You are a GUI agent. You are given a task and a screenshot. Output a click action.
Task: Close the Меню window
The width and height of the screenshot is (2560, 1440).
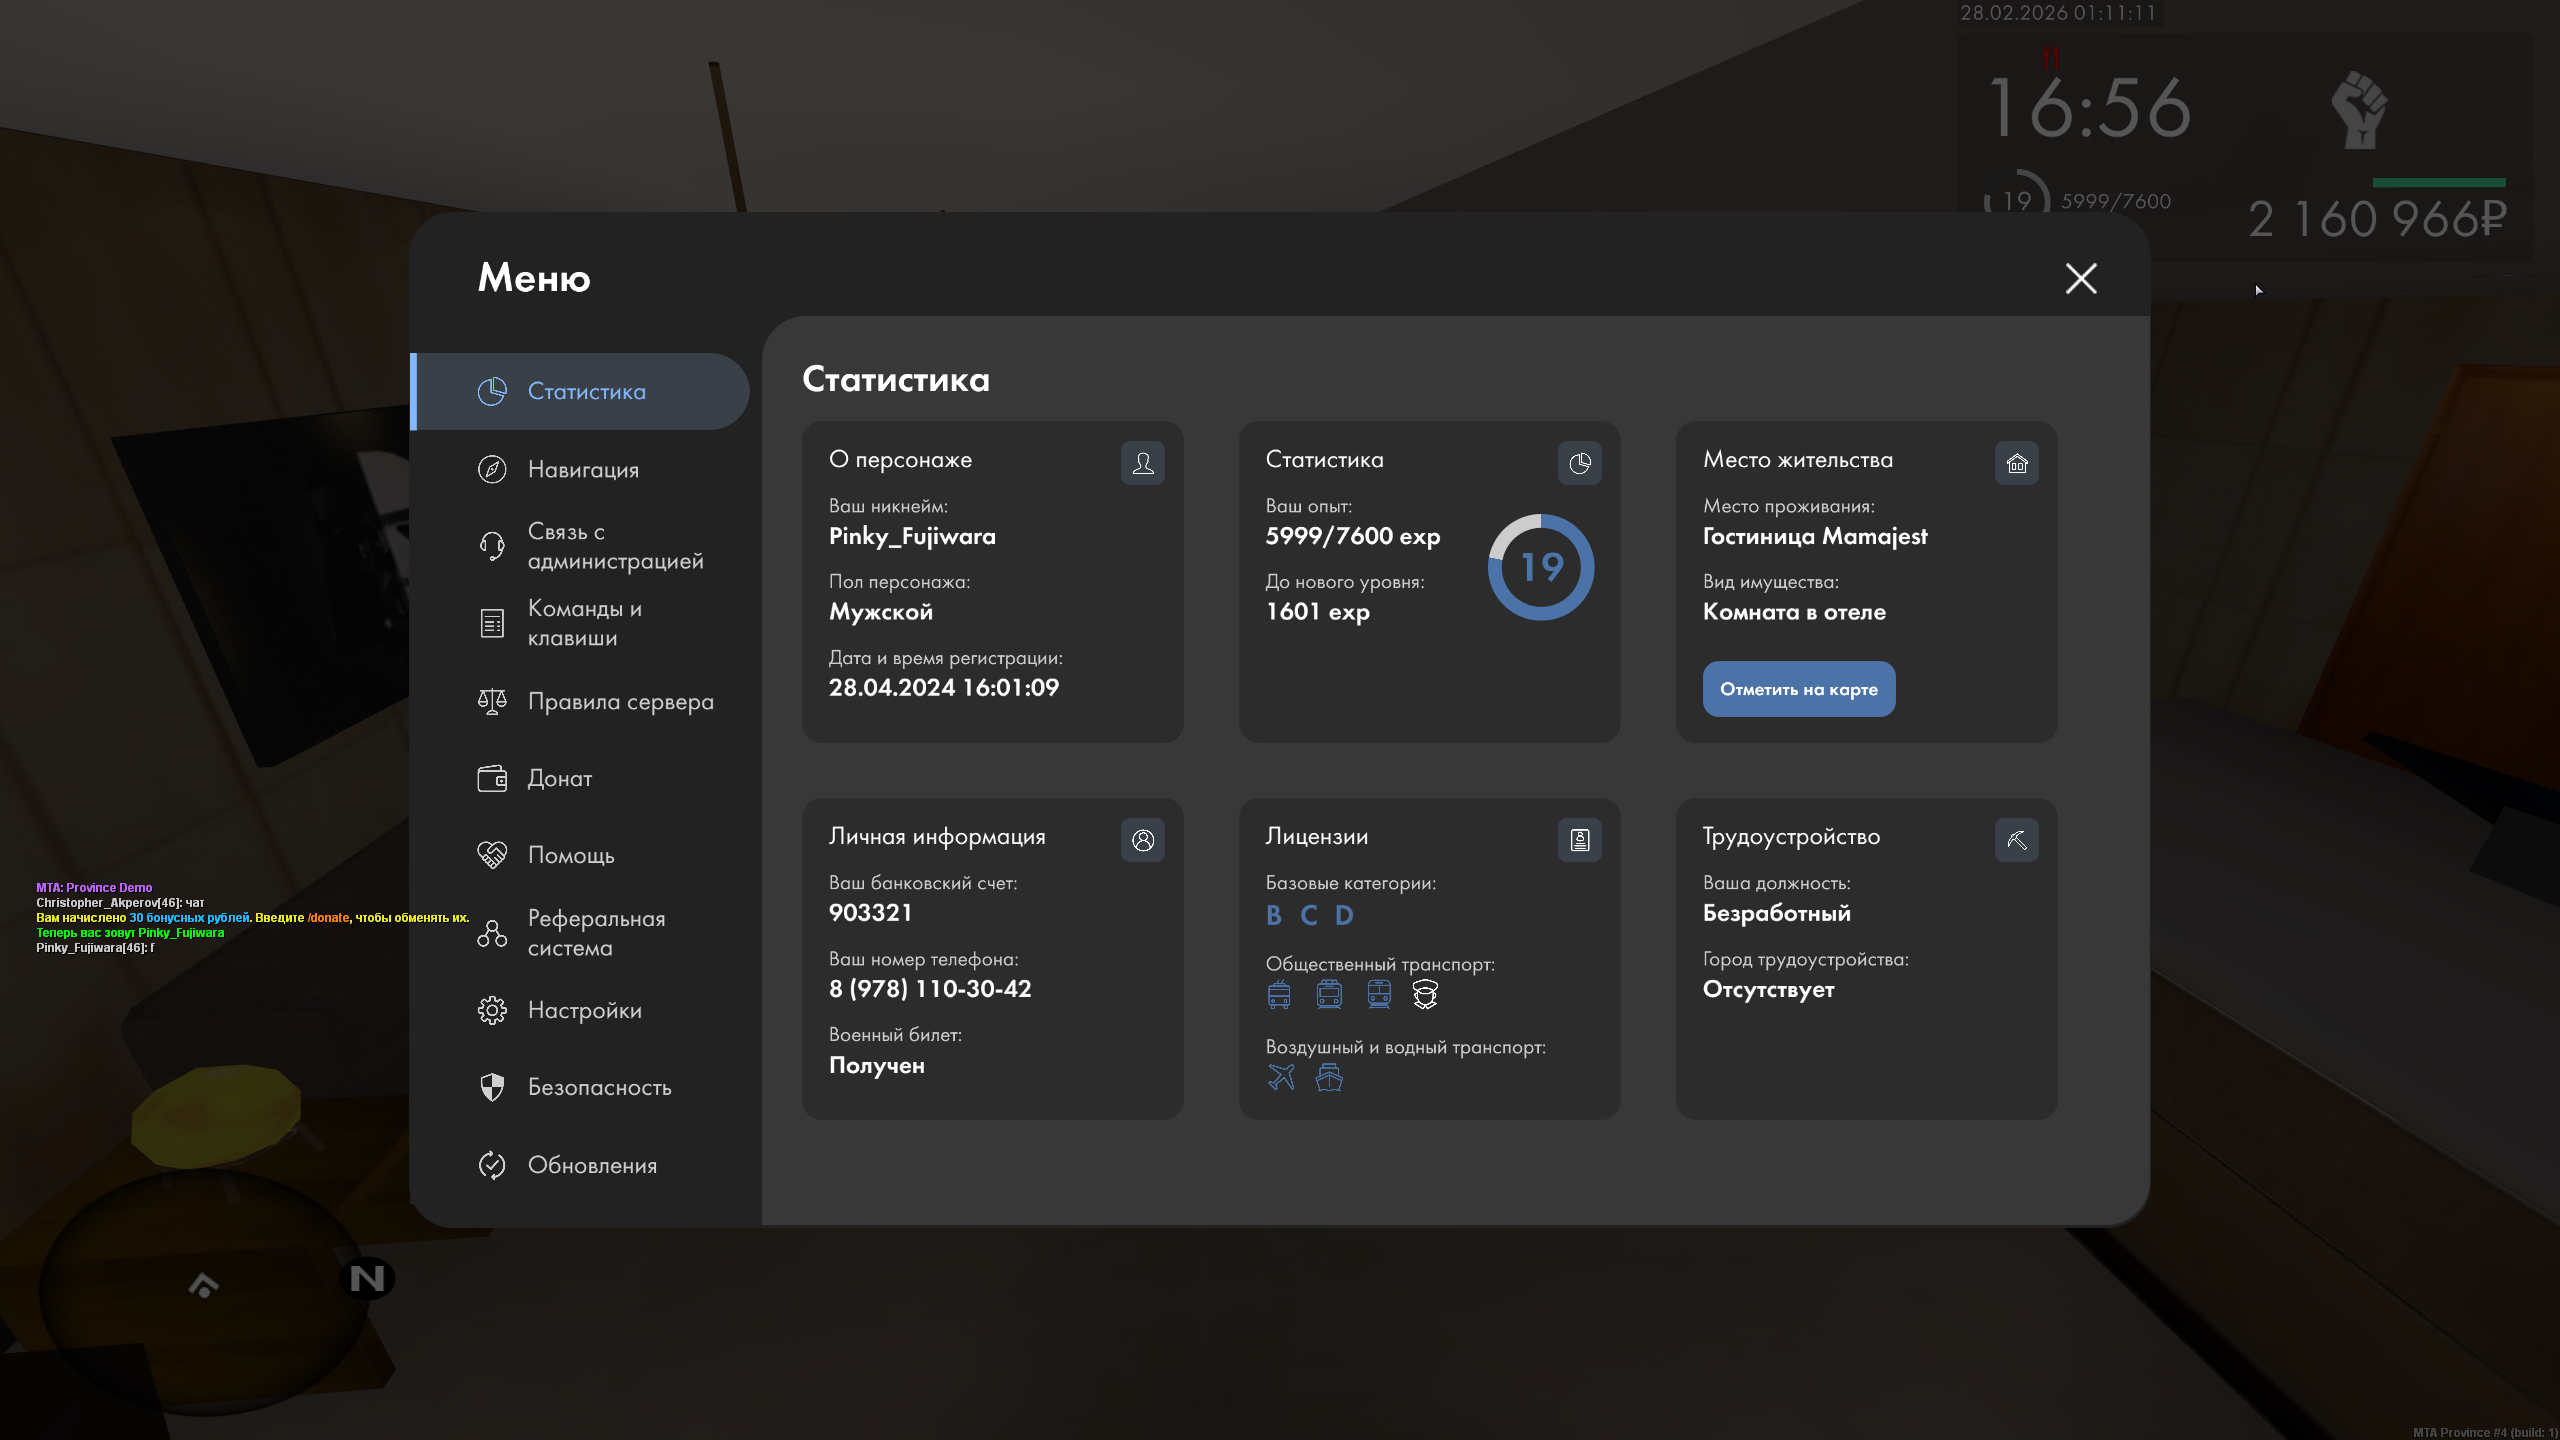pos(2081,278)
